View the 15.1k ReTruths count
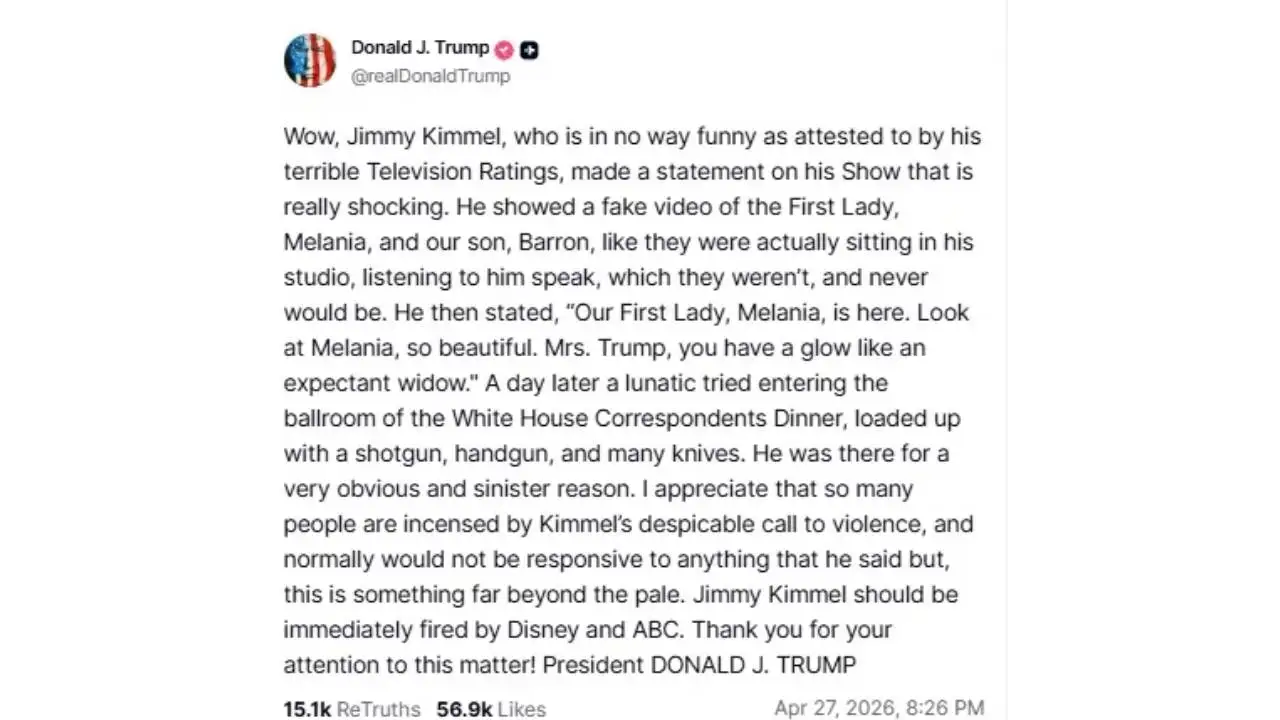 pos(306,709)
